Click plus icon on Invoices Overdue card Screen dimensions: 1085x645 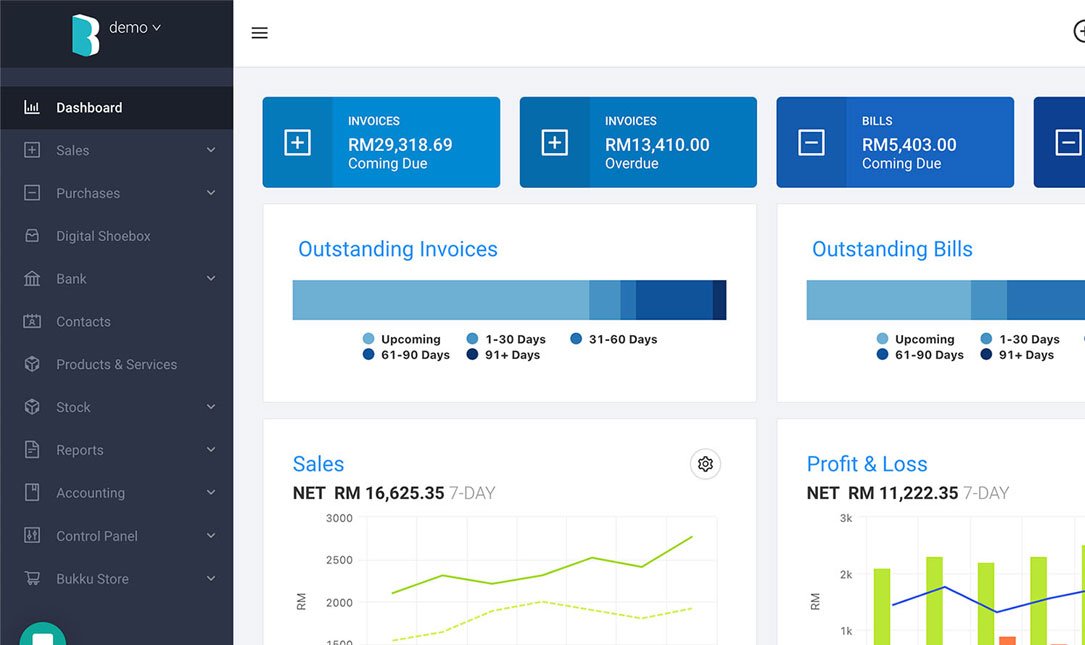[554, 143]
